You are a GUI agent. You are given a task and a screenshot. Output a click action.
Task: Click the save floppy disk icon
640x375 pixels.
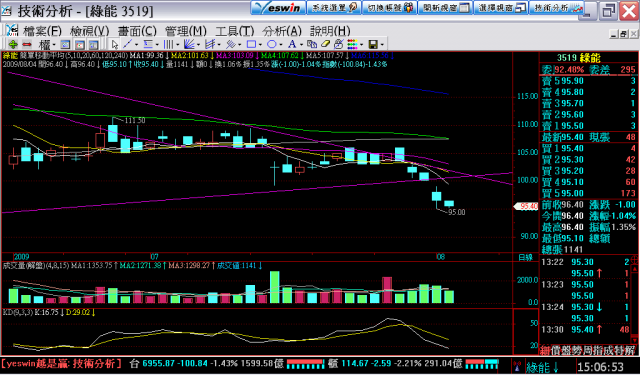[x=373, y=44]
